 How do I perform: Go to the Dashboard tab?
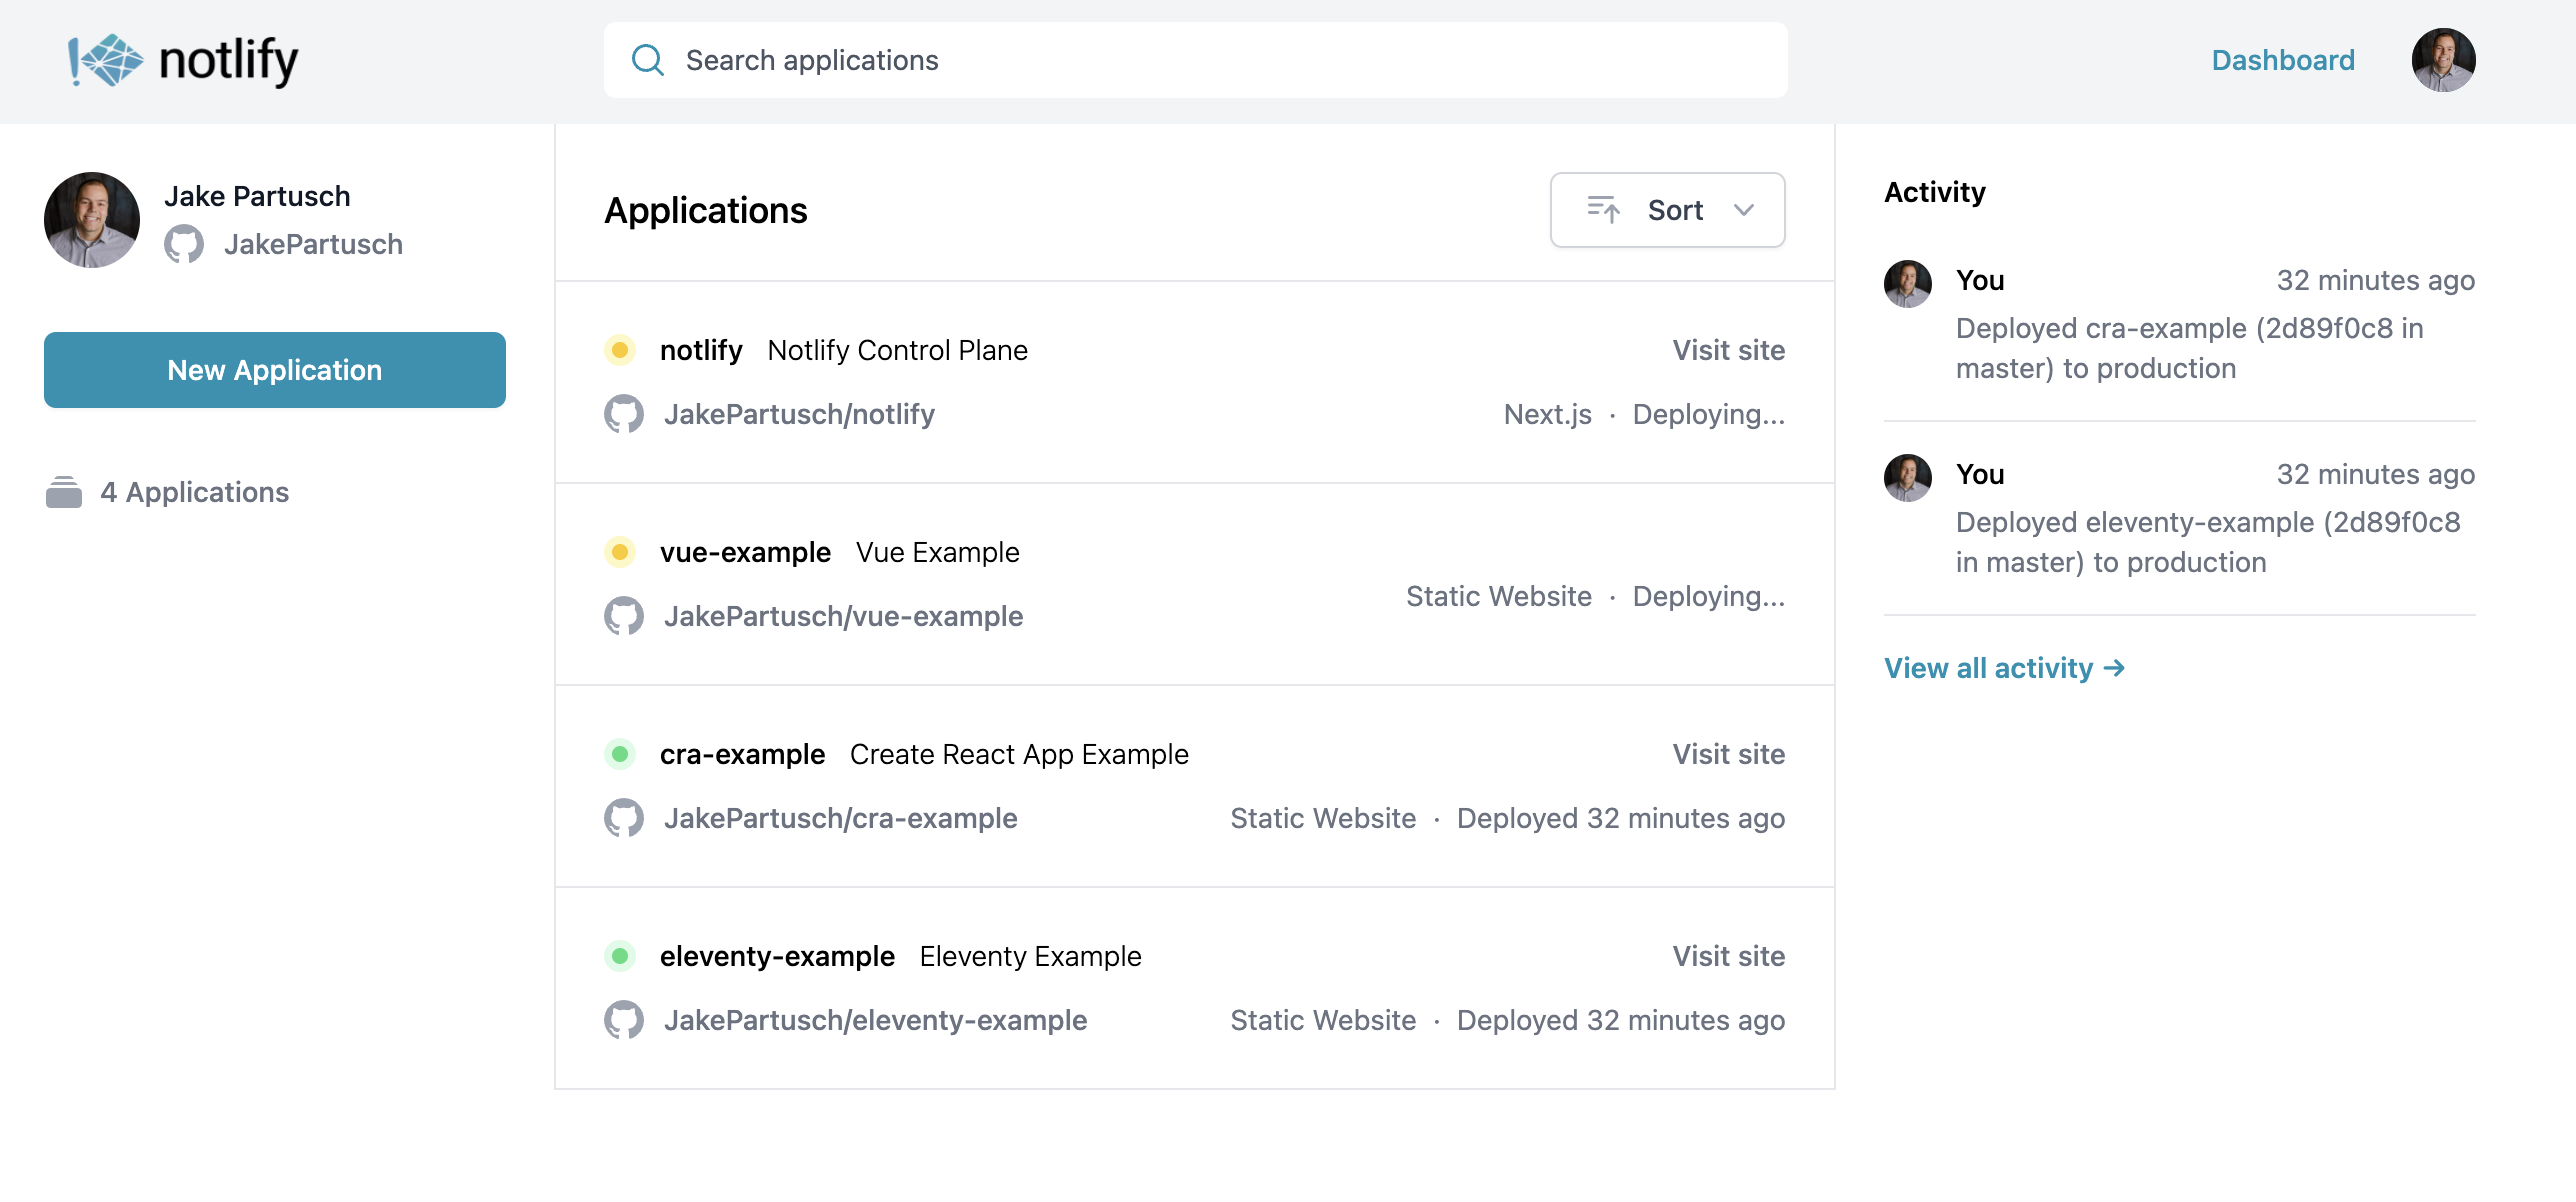(2283, 60)
